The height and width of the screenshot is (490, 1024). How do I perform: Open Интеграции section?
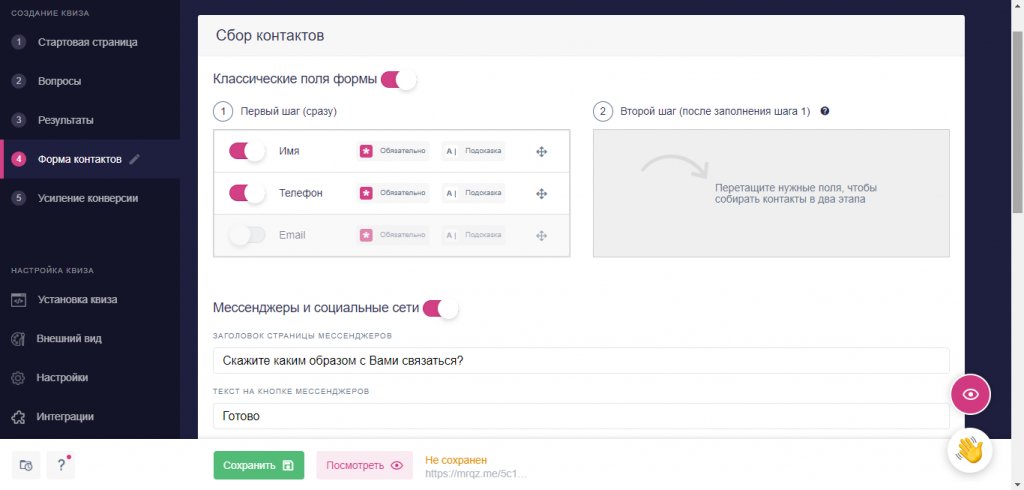[65, 417]
